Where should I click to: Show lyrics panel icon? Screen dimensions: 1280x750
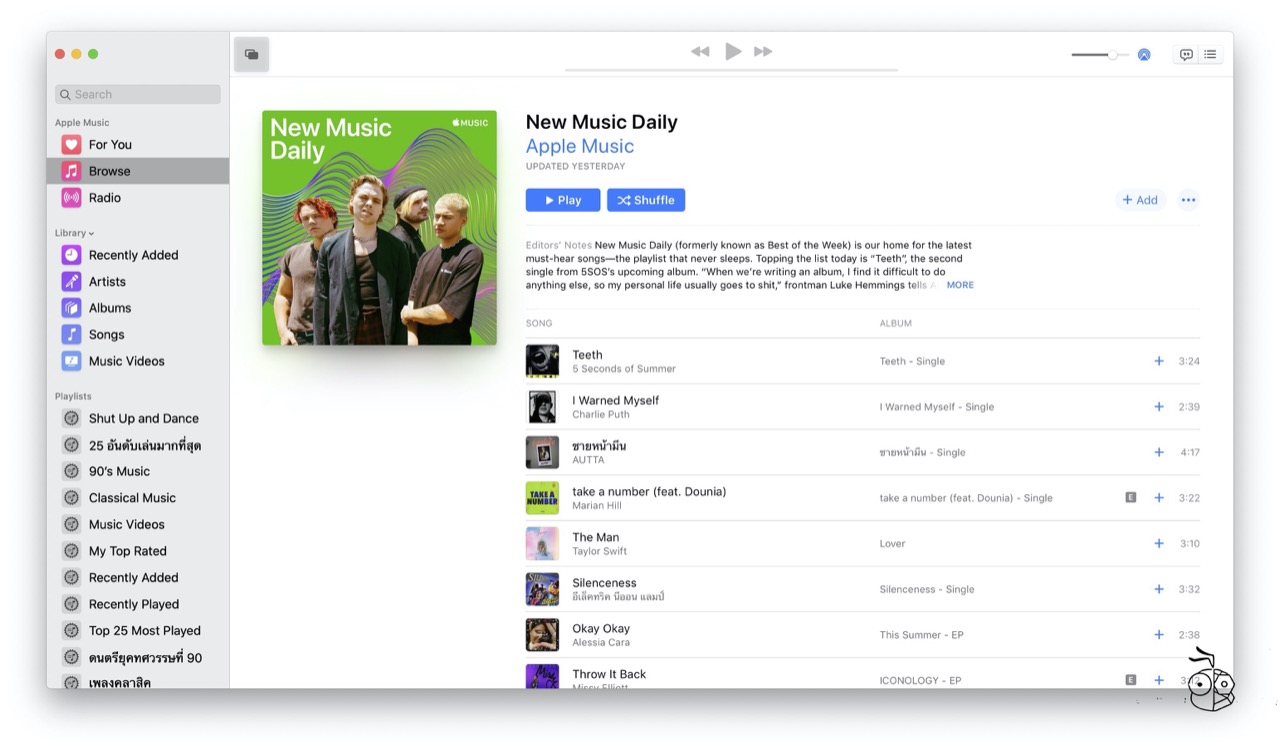point(1186,55)
